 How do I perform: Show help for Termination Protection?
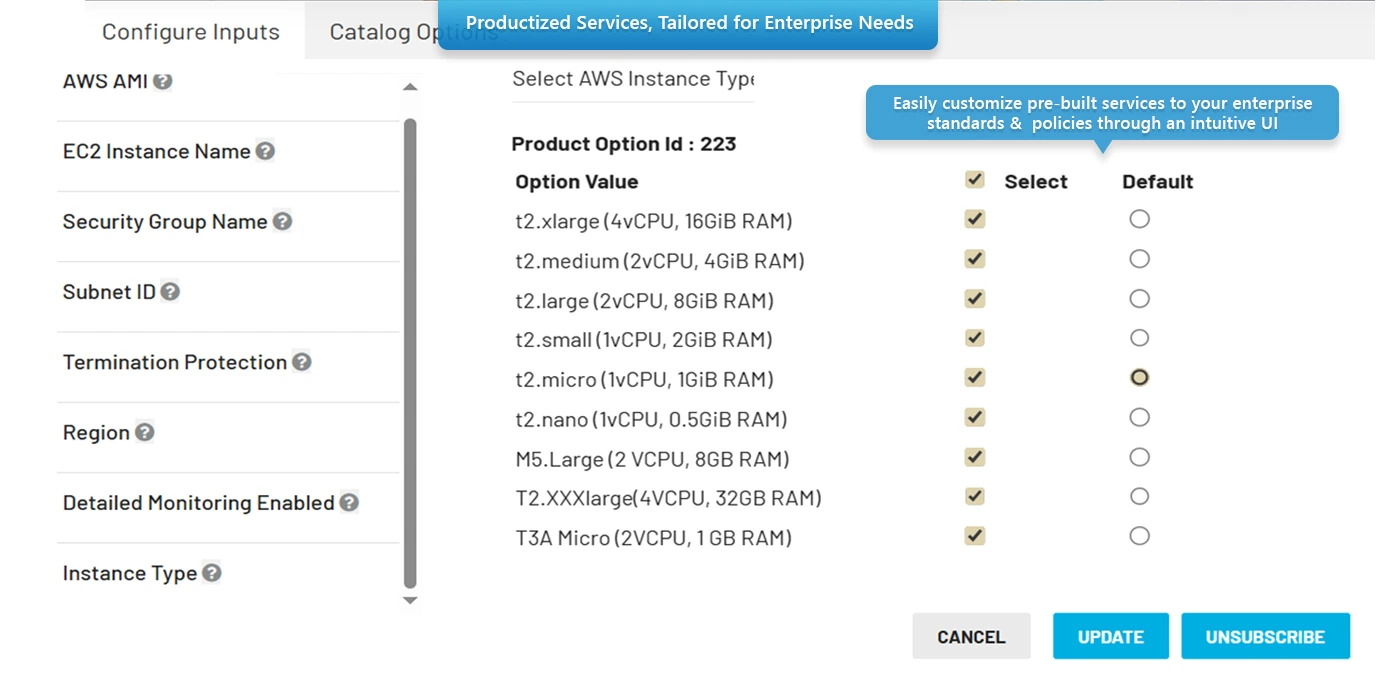(301, 362)
